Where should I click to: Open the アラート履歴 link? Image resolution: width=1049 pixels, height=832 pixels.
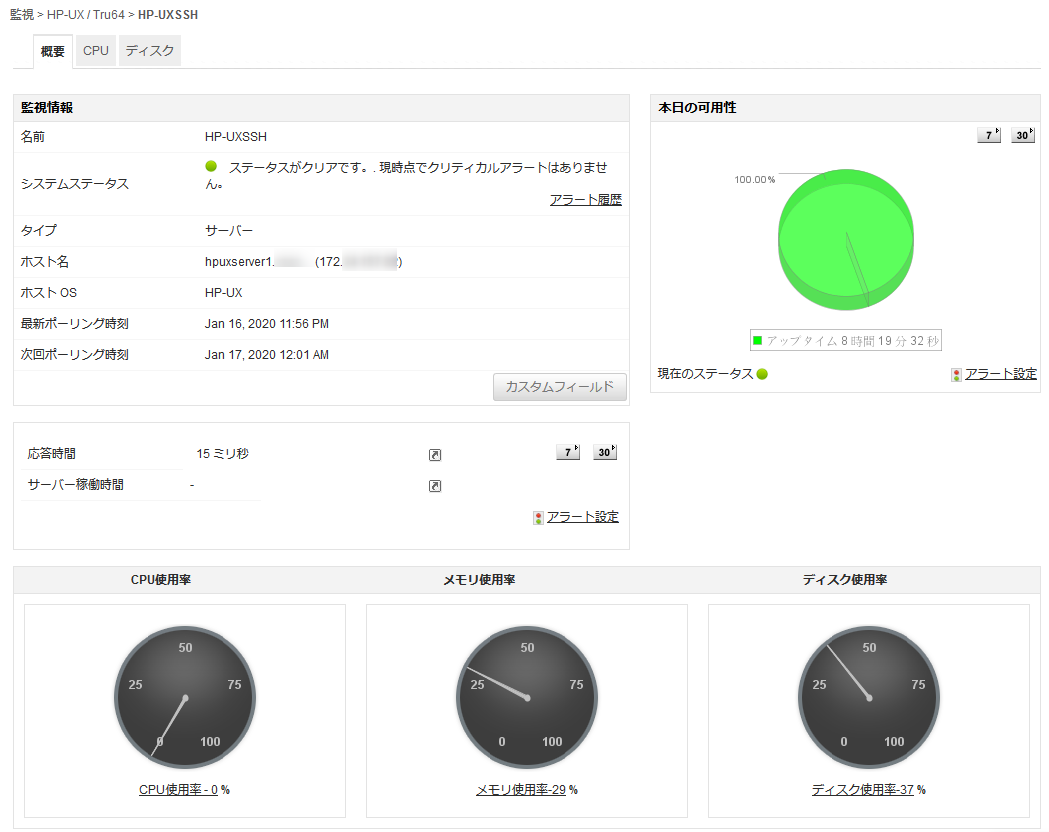585,200
